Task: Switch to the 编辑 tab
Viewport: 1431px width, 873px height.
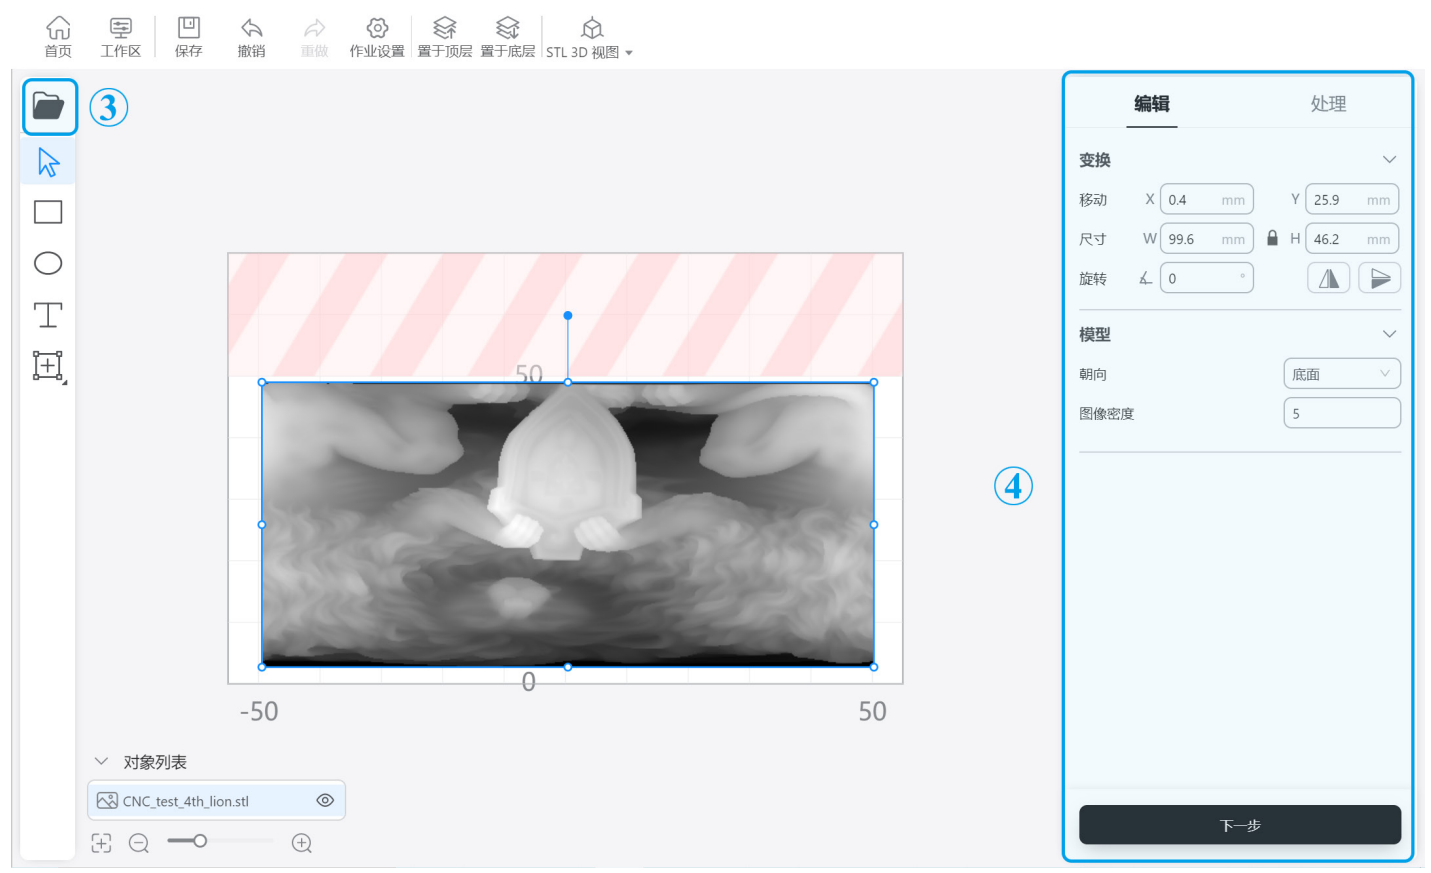Action: [1152, 104]
